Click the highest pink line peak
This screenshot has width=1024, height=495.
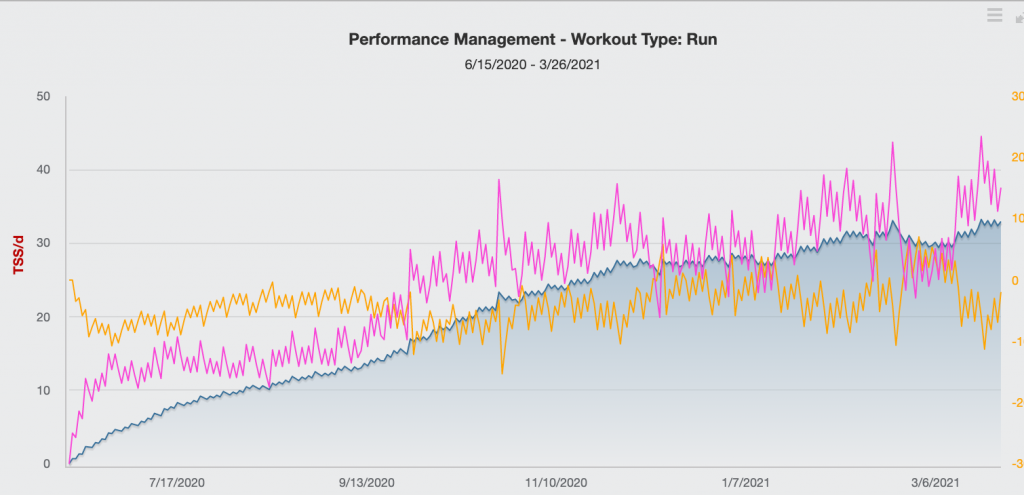point(980,137)
